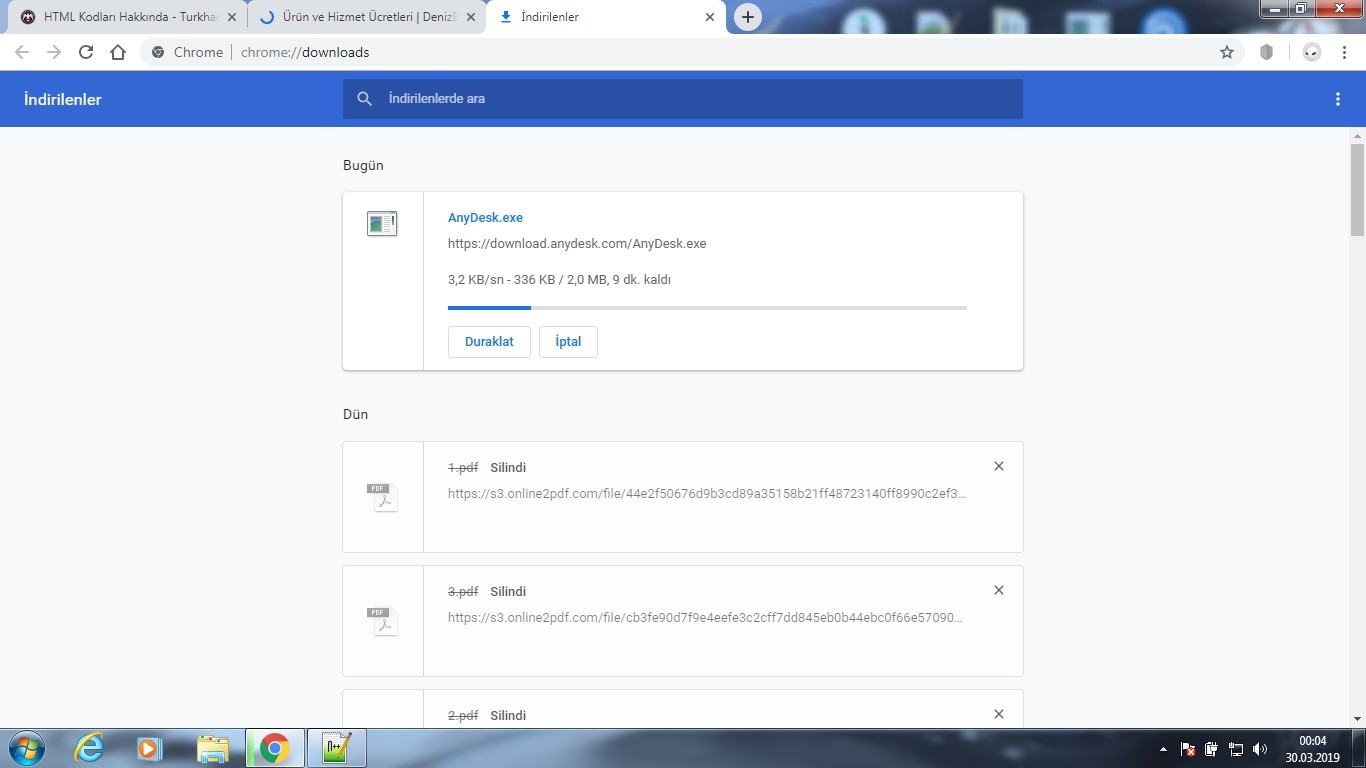Image resolution: width=1366 pixels, height=768 pixels.
Task: Click the magnifier icon in downloads search
Action: (365, 99)
